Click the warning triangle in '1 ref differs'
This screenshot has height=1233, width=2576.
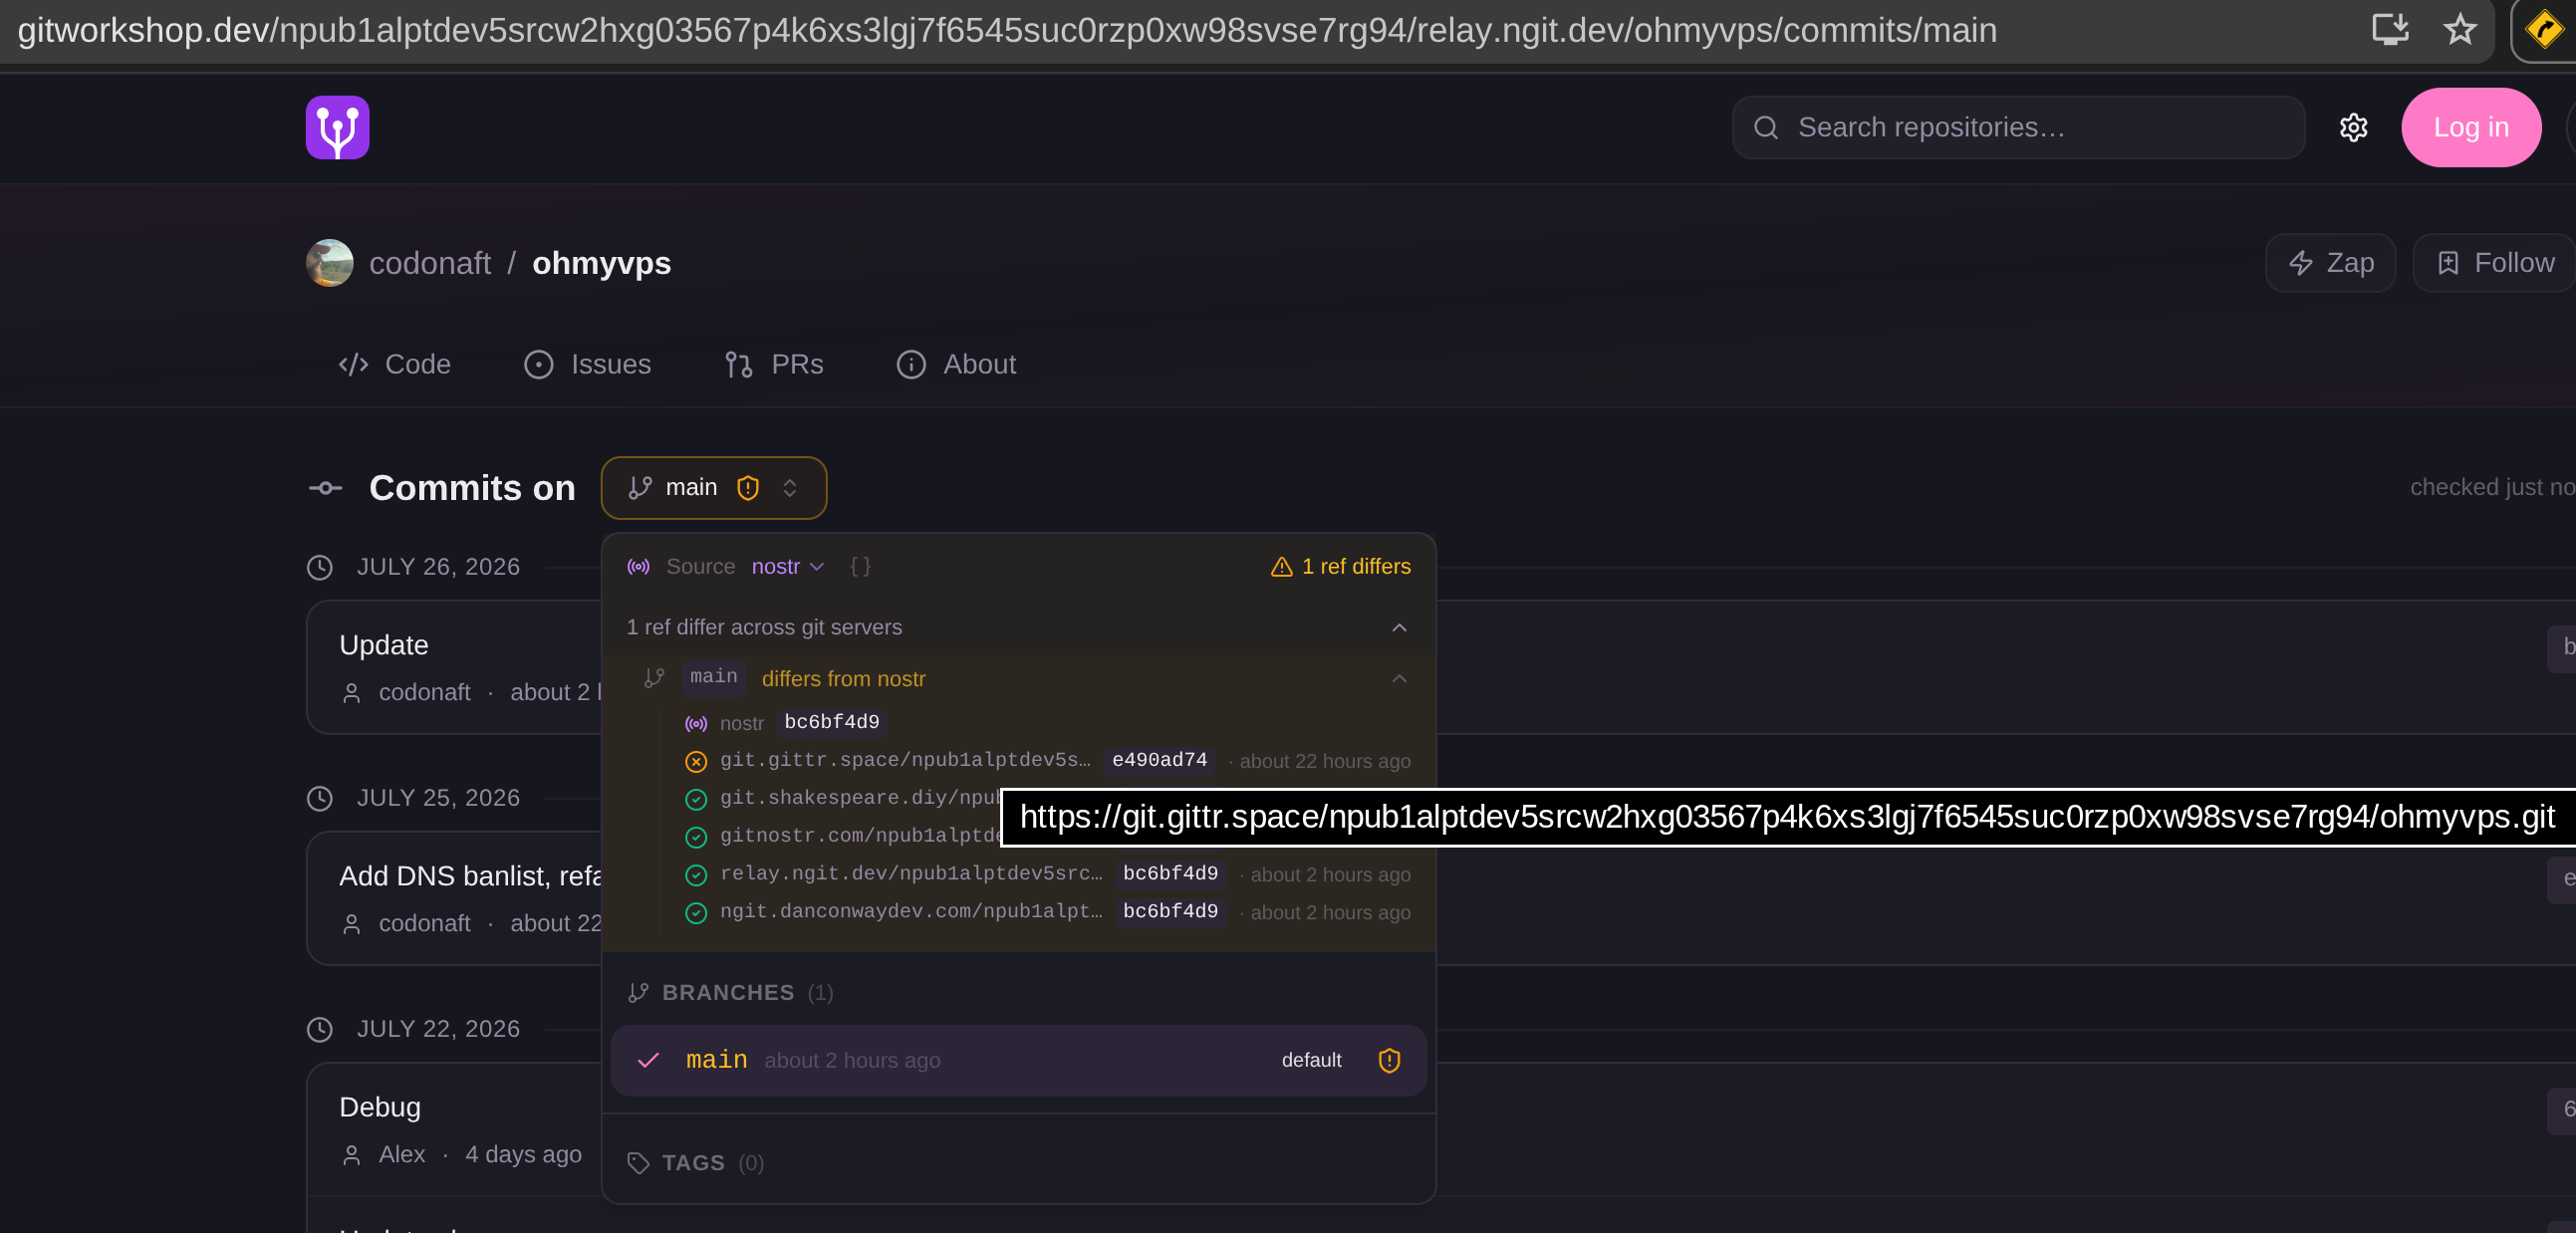[1281, 567]
